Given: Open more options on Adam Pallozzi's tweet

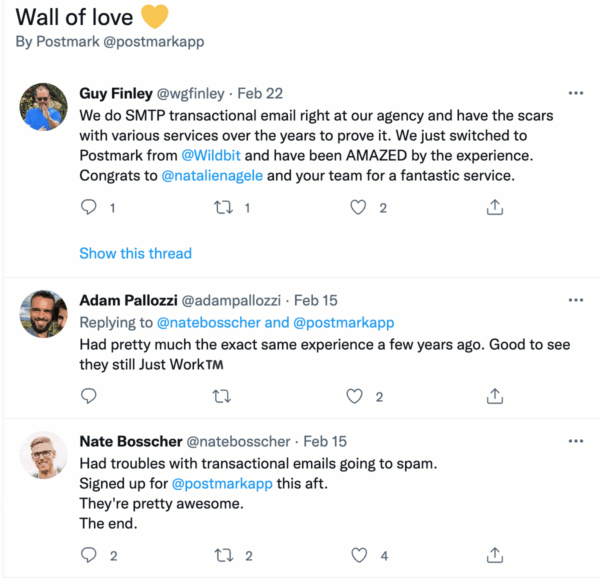Looking at the screenshot, I should (x=576, y=300).
